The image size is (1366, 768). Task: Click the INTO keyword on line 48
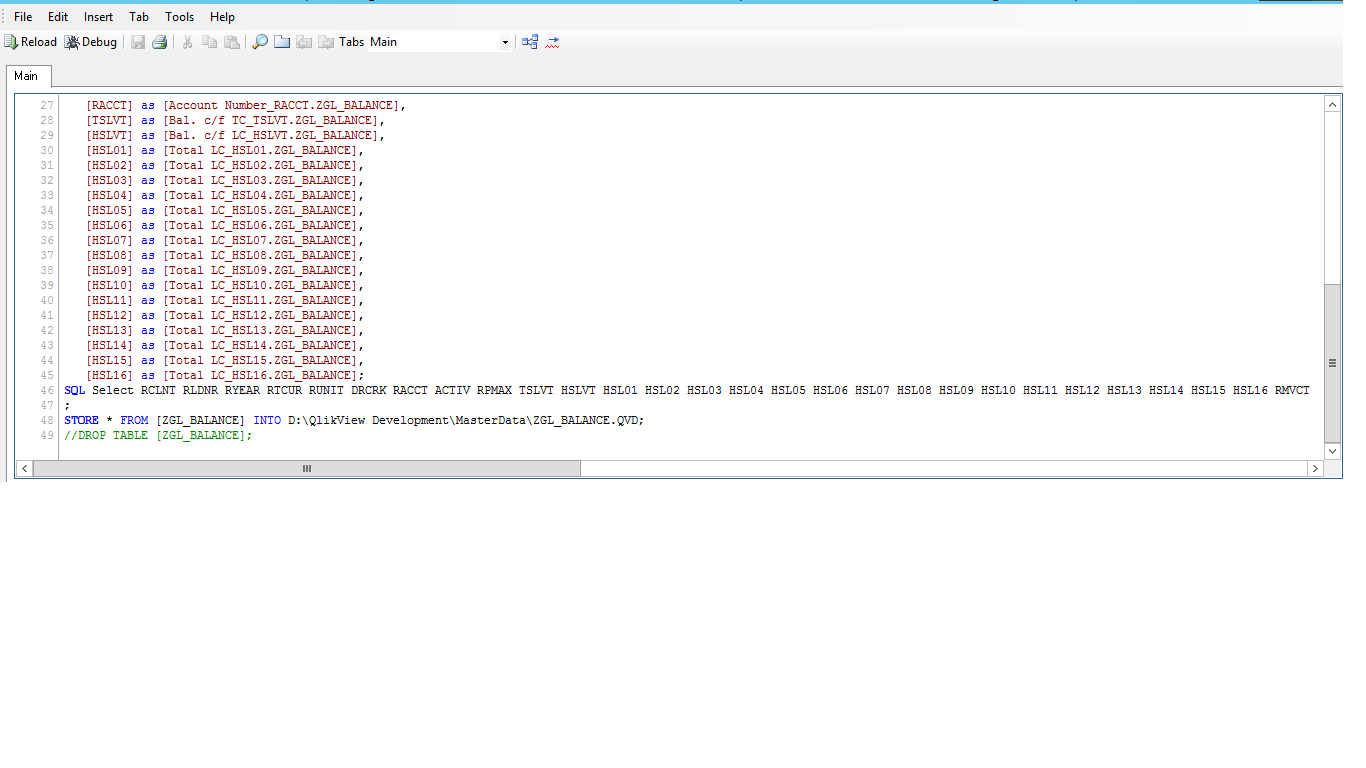pos(267,420)
